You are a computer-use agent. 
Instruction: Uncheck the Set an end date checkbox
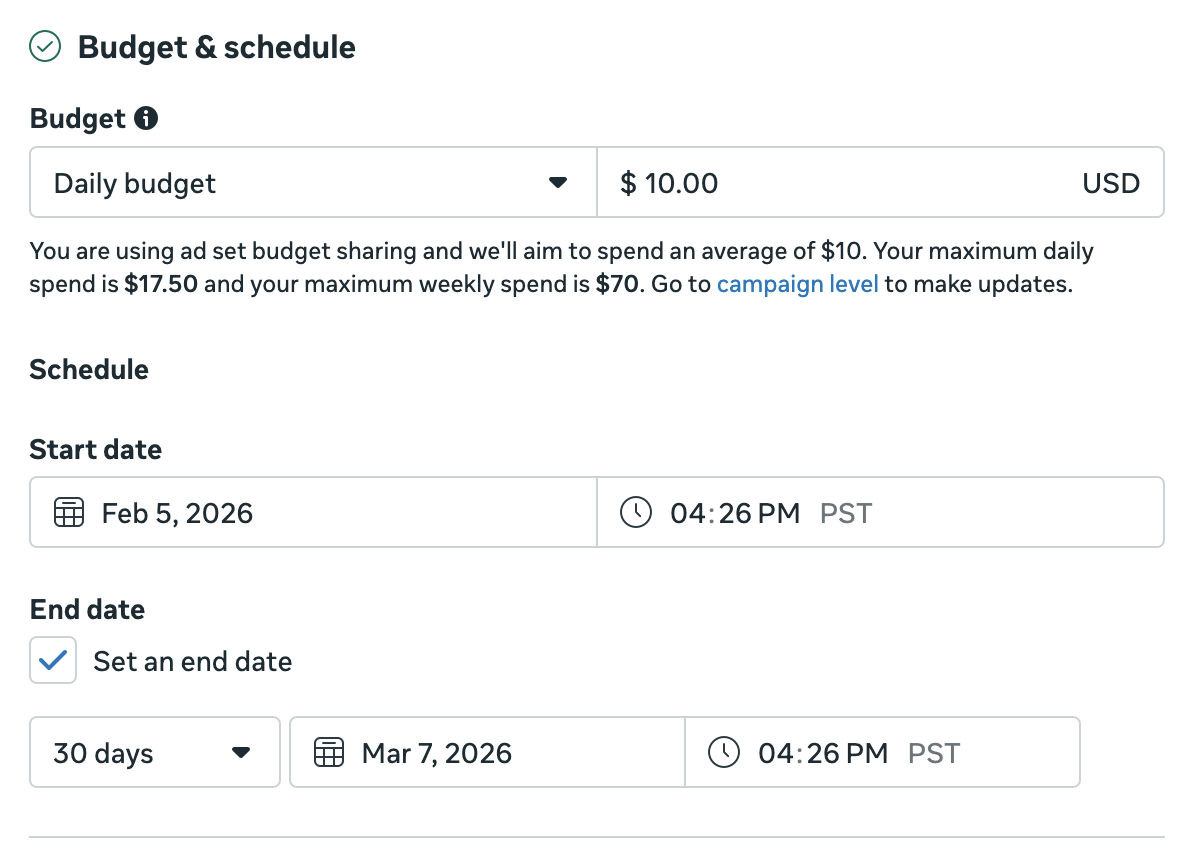(53, 661)
